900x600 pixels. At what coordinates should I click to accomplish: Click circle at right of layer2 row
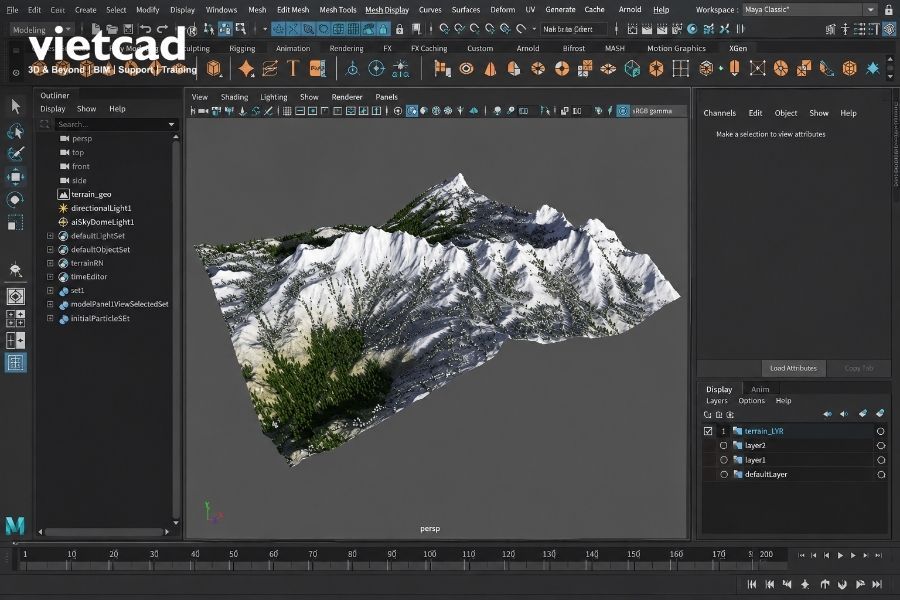[881, 446]
